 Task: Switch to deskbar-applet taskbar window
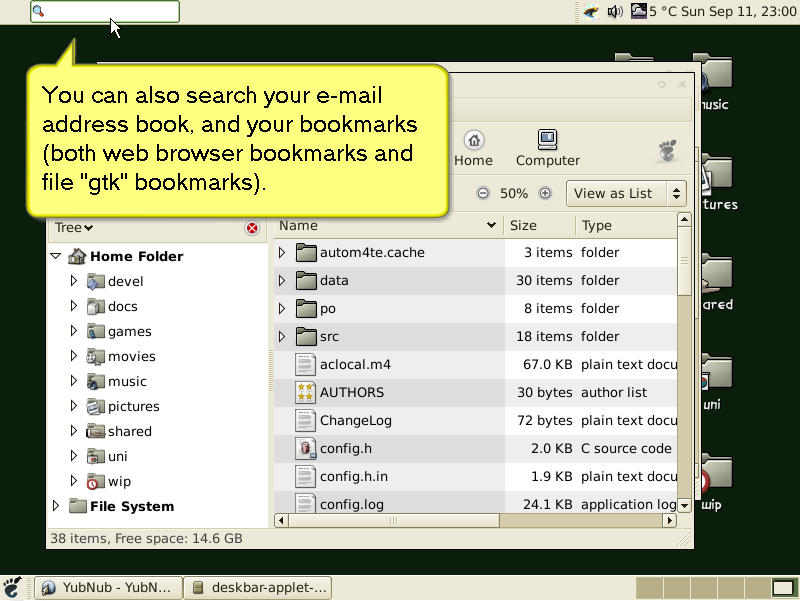(x=260, y=588)
